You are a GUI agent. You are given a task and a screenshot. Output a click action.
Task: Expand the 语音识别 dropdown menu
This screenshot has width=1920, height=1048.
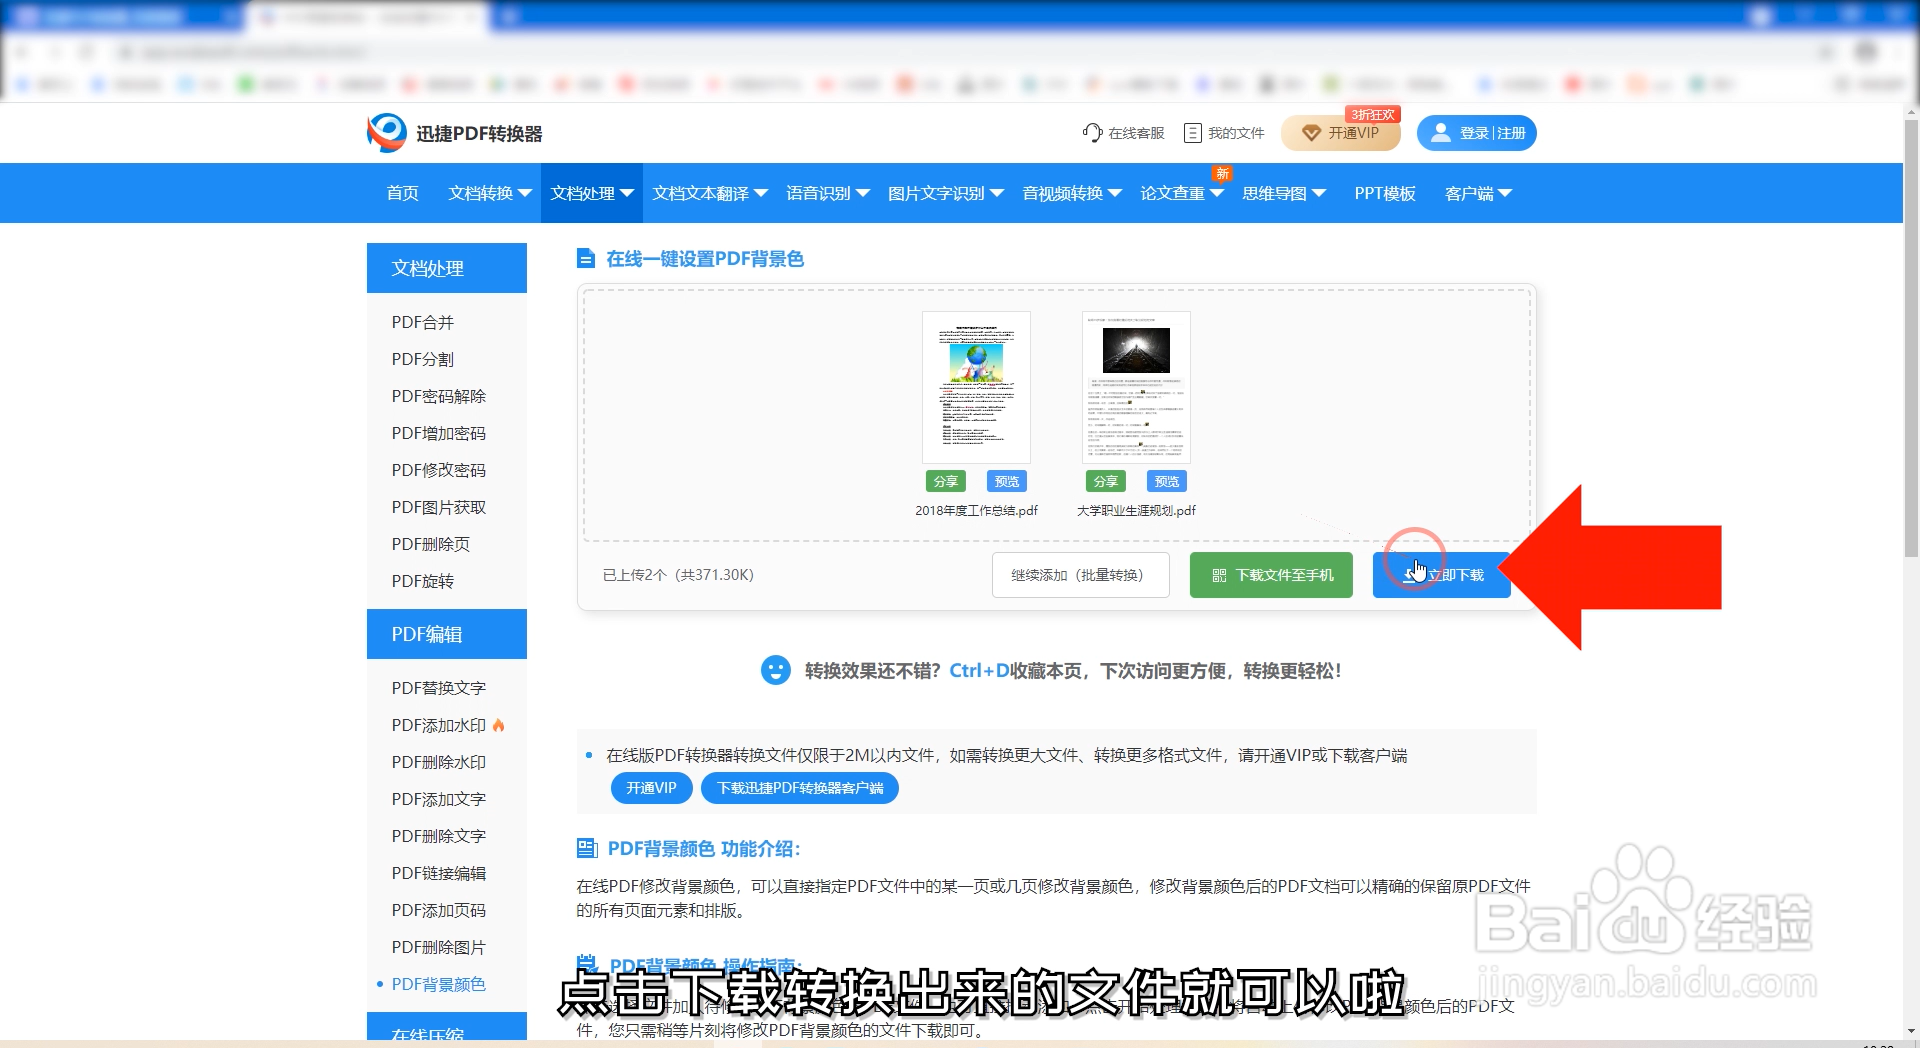(863, 193)
